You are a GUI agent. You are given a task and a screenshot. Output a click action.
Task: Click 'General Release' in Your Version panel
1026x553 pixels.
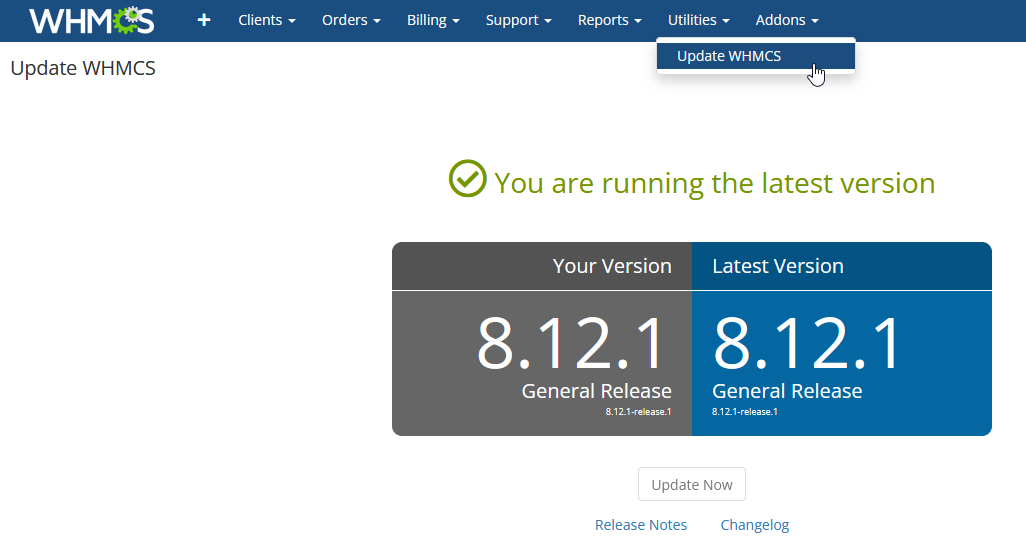[596, 391]
